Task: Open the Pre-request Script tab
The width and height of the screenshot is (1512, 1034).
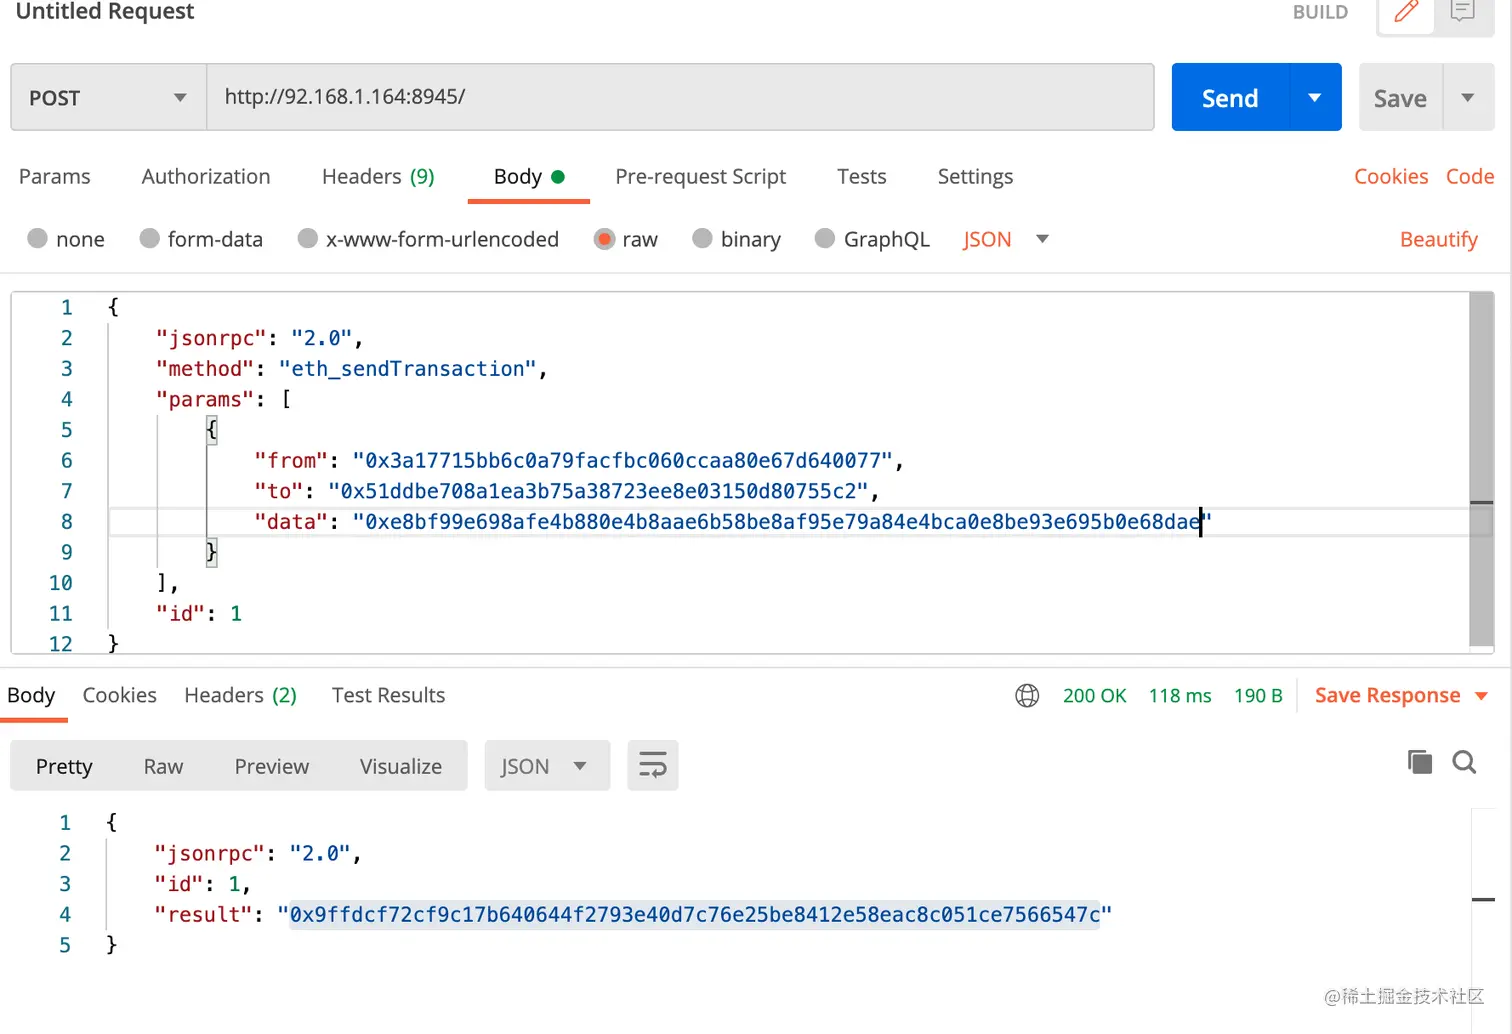Action: pos(701,177)
